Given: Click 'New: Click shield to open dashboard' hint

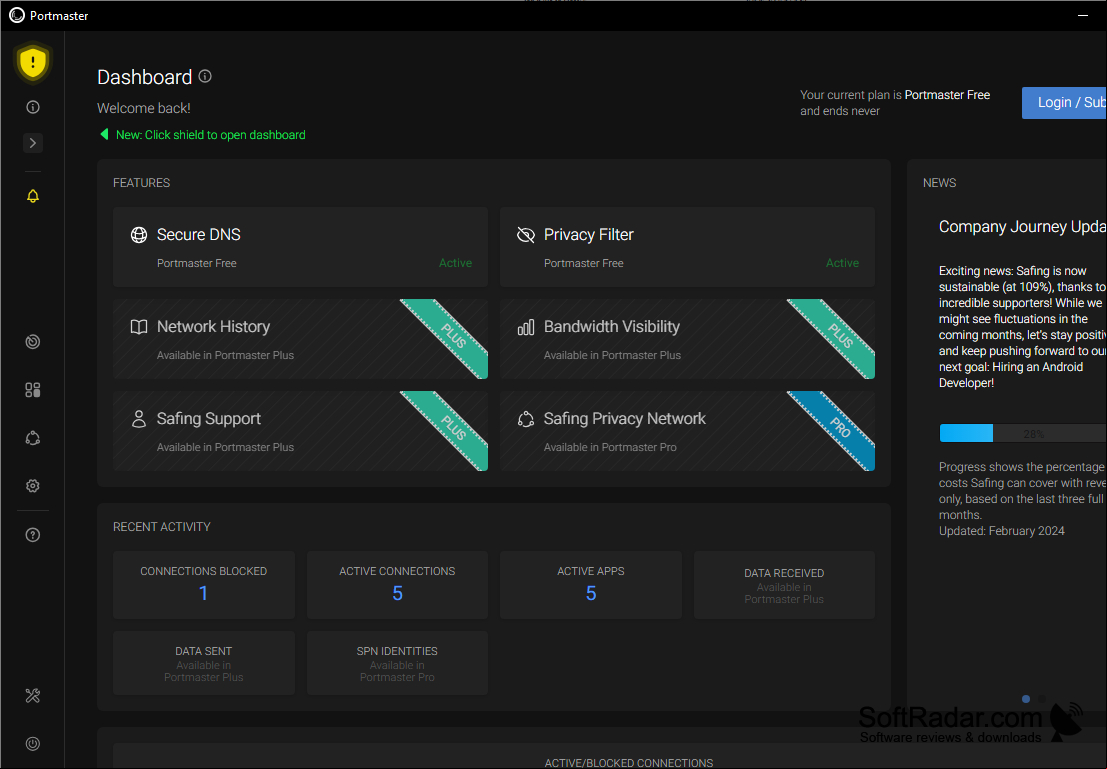Looking at the screenshot, I should [210, 135].
